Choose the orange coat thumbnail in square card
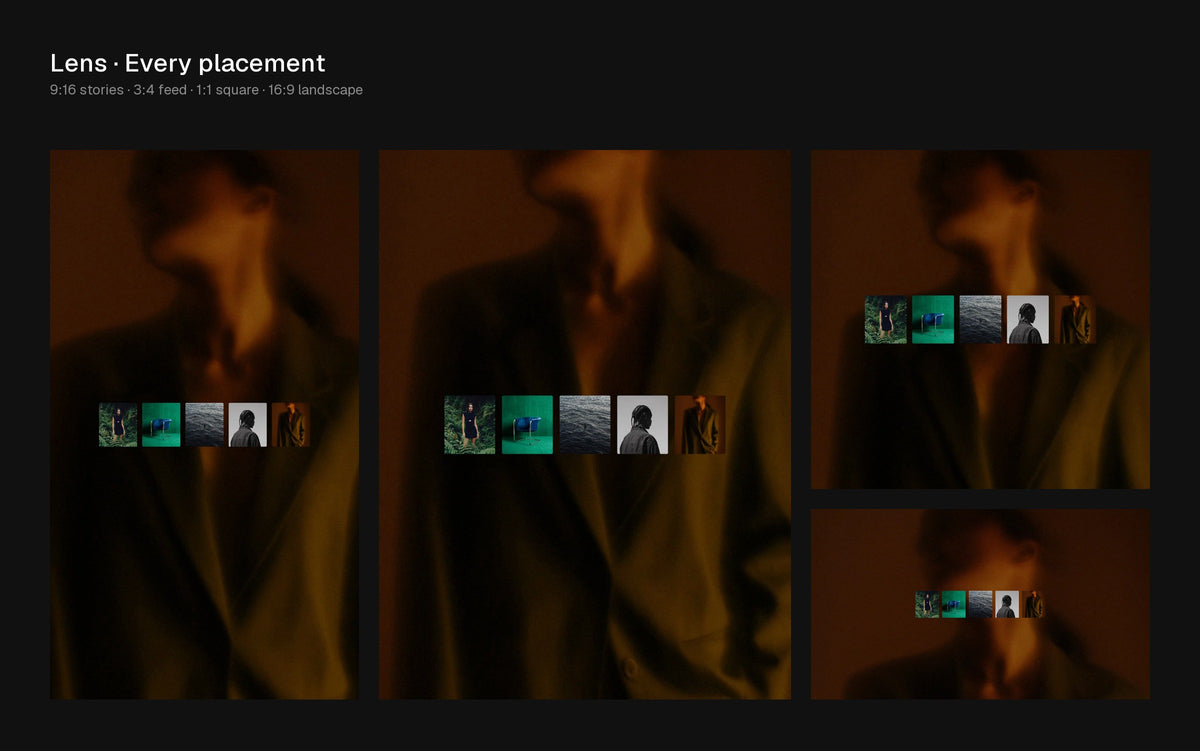The width and height of the screenshot is (1200, 751). (1075, 320)
